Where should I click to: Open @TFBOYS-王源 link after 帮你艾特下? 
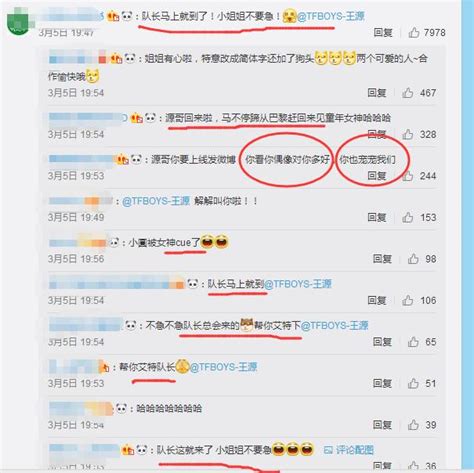coord(334,325)
